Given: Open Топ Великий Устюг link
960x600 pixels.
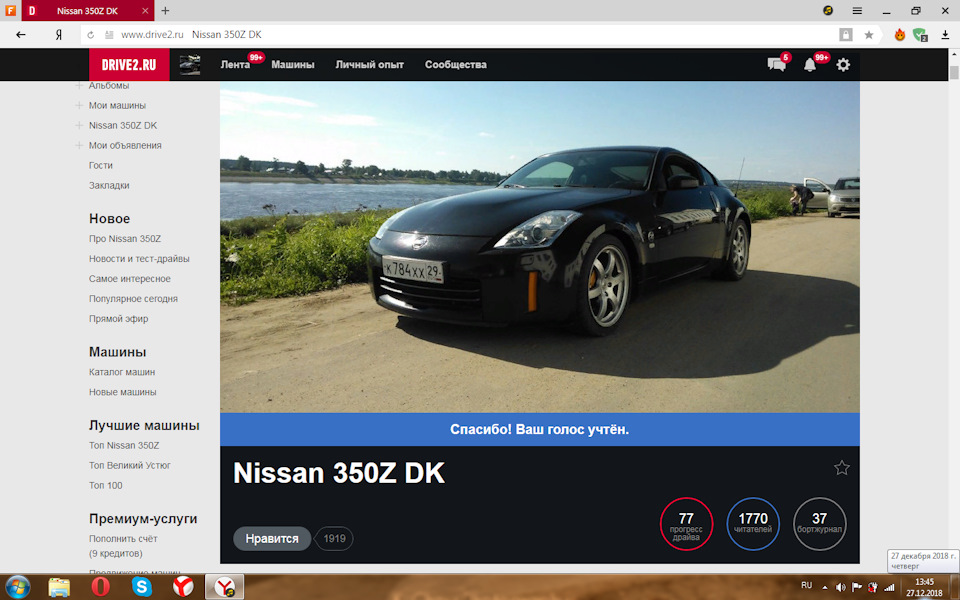Looking at the screenshot, I should point(130,465).
